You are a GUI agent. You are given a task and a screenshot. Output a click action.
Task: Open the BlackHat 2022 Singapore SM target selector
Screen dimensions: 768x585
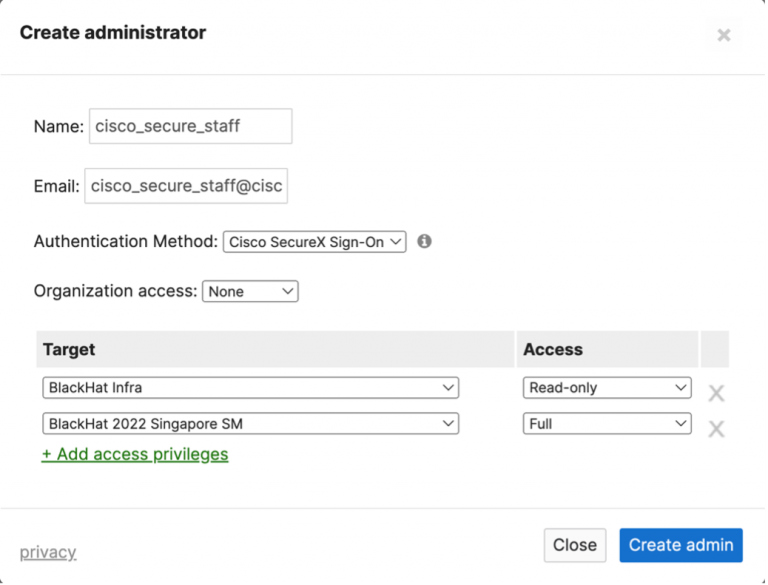250,423
